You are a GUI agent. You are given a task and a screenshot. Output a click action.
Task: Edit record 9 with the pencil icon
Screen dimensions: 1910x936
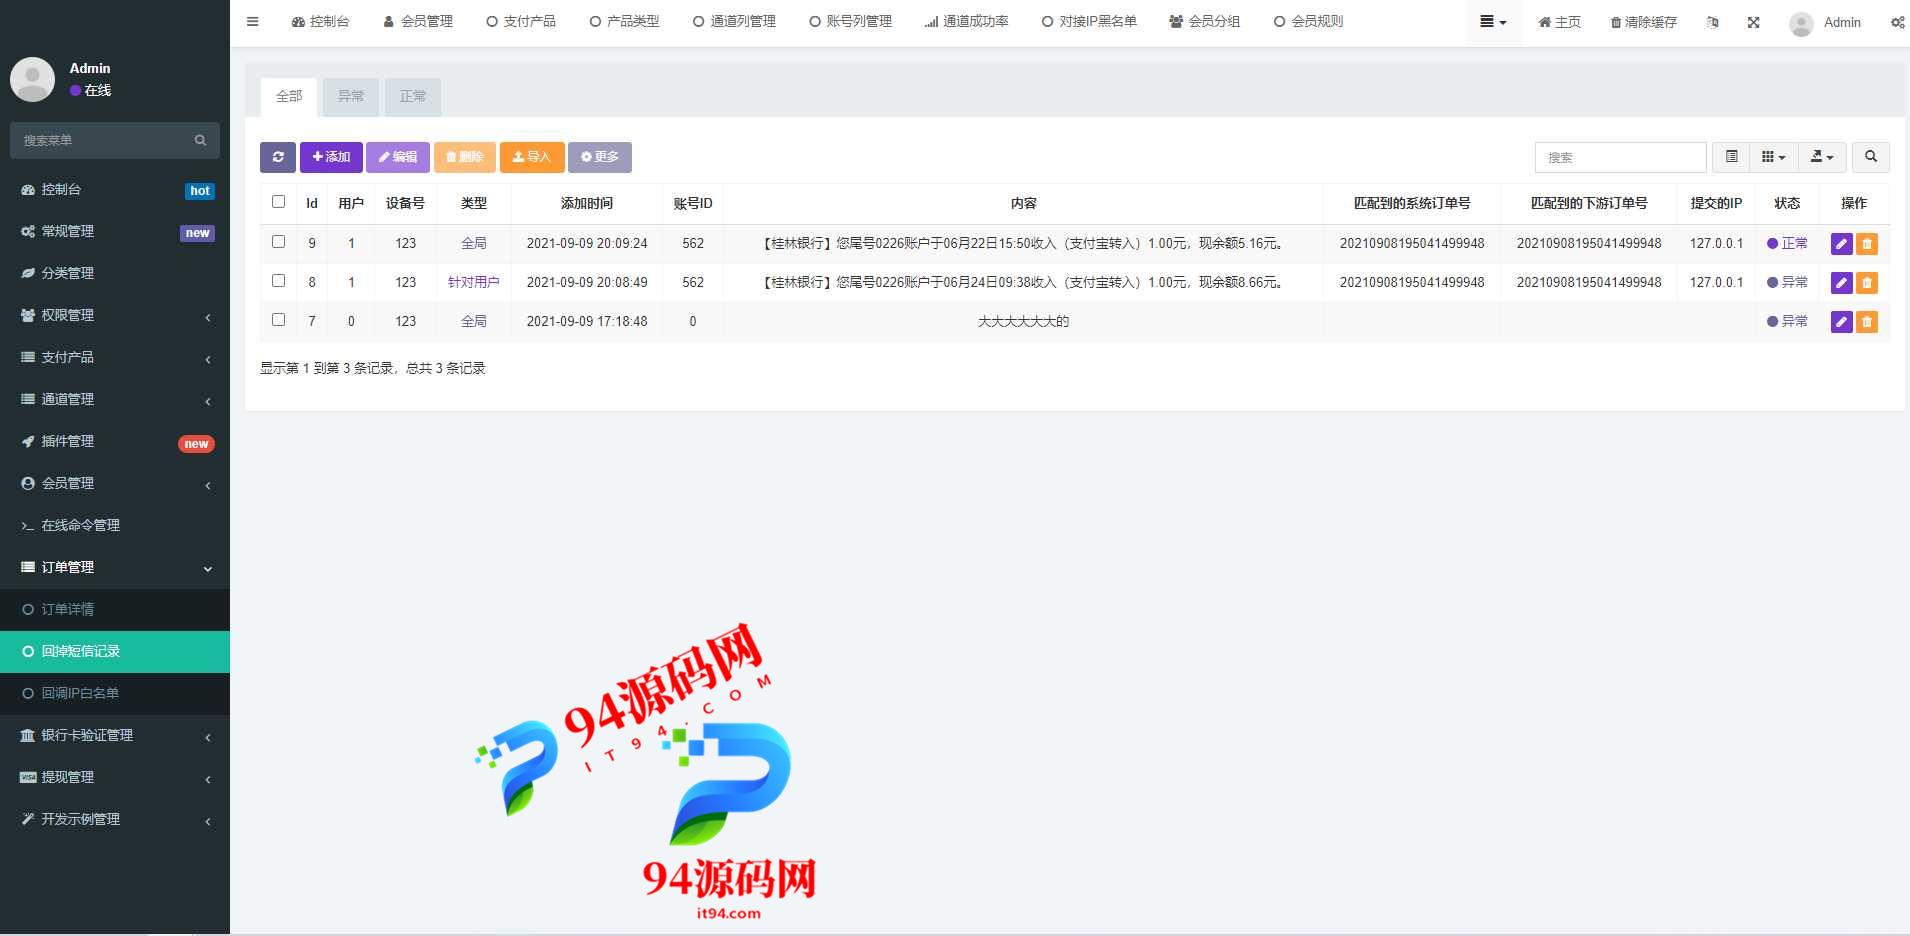tap(1842, 244)
